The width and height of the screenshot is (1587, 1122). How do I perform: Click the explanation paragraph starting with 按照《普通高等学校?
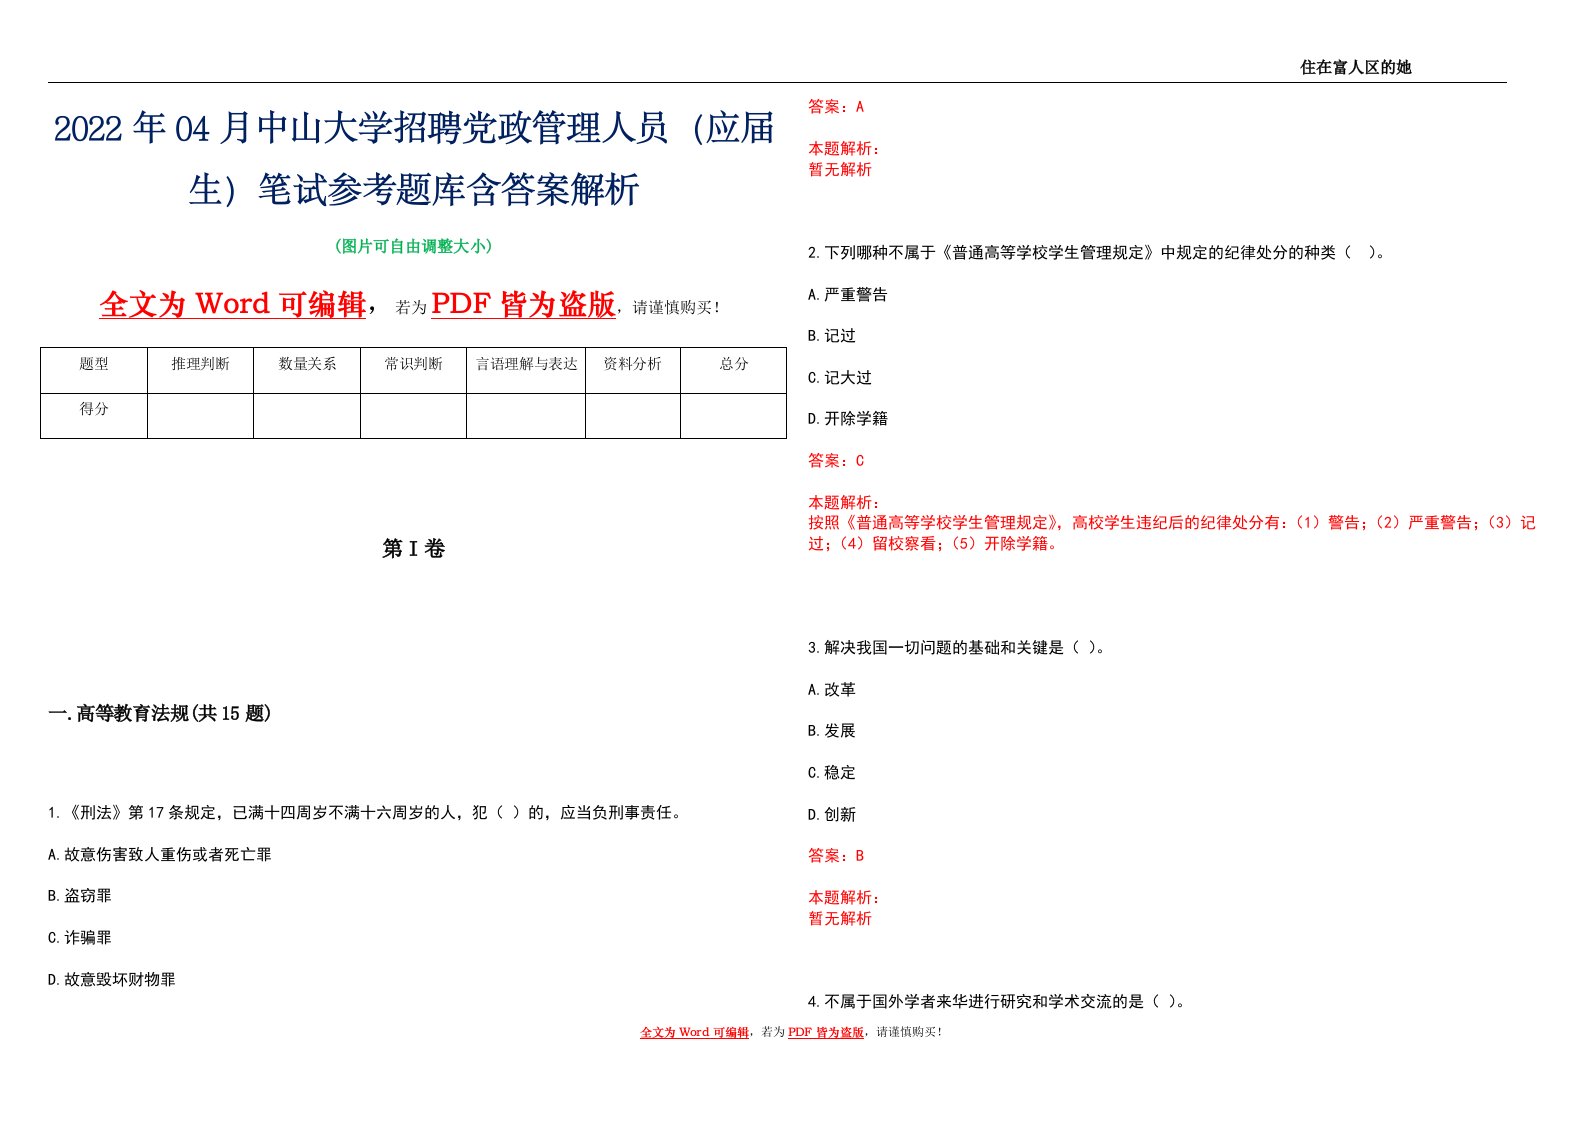[1172, 533]
